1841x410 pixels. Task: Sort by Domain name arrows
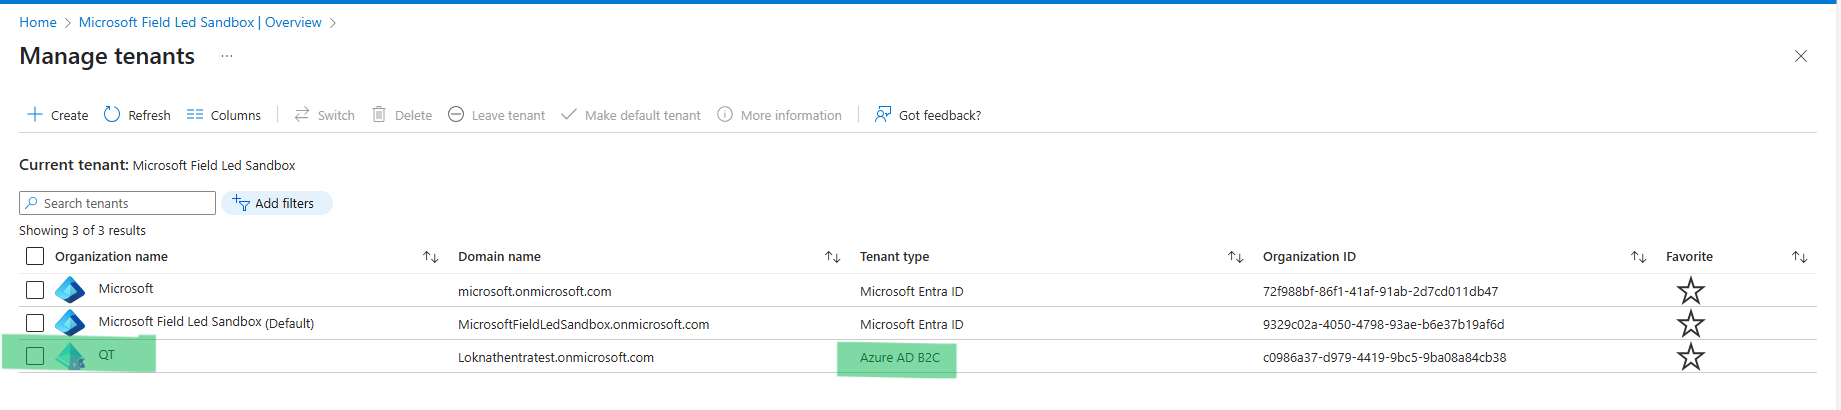coord(832,257)
